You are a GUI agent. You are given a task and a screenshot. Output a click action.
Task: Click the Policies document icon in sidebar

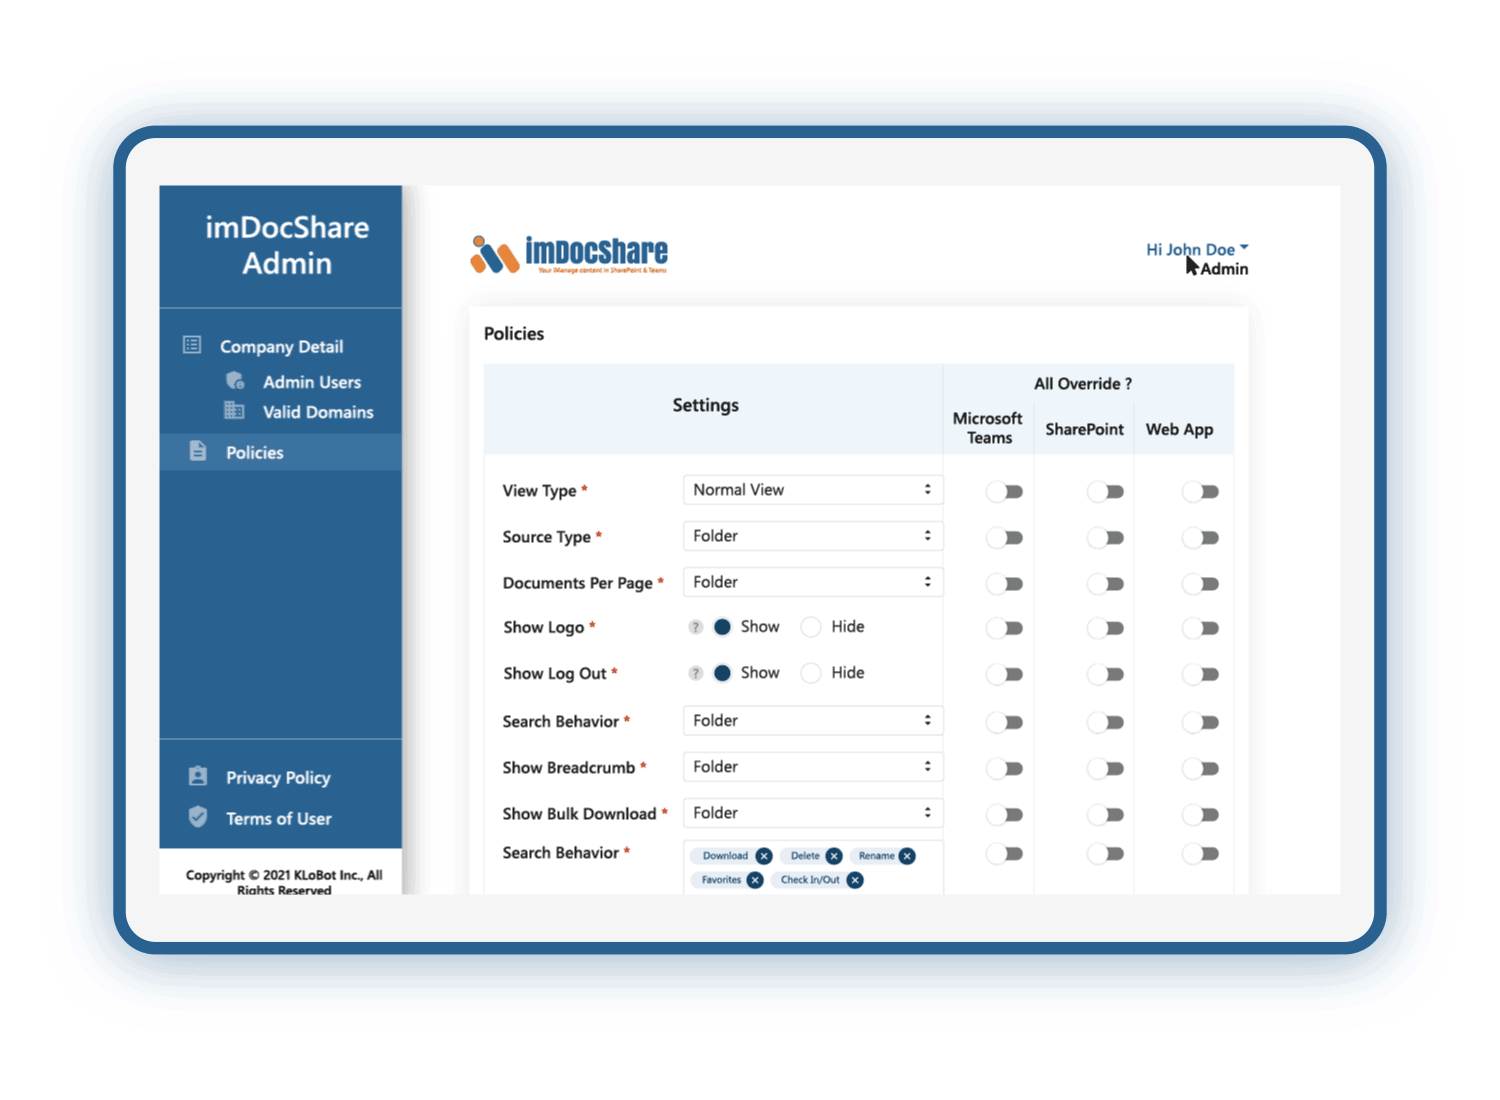[x=198, y=451]
